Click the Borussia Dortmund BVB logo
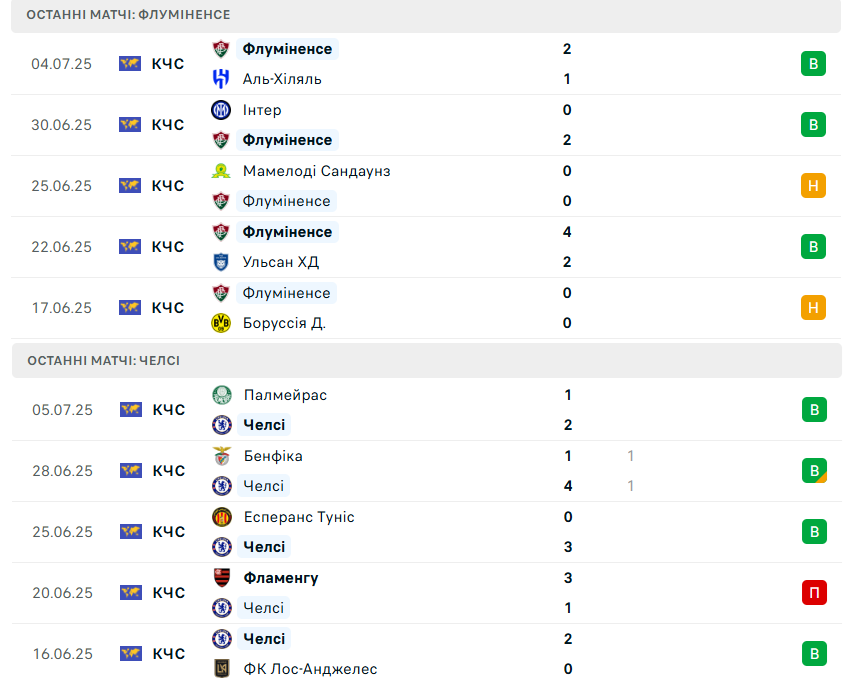Viewport: 851px width, 685px height. pos(221,323)
